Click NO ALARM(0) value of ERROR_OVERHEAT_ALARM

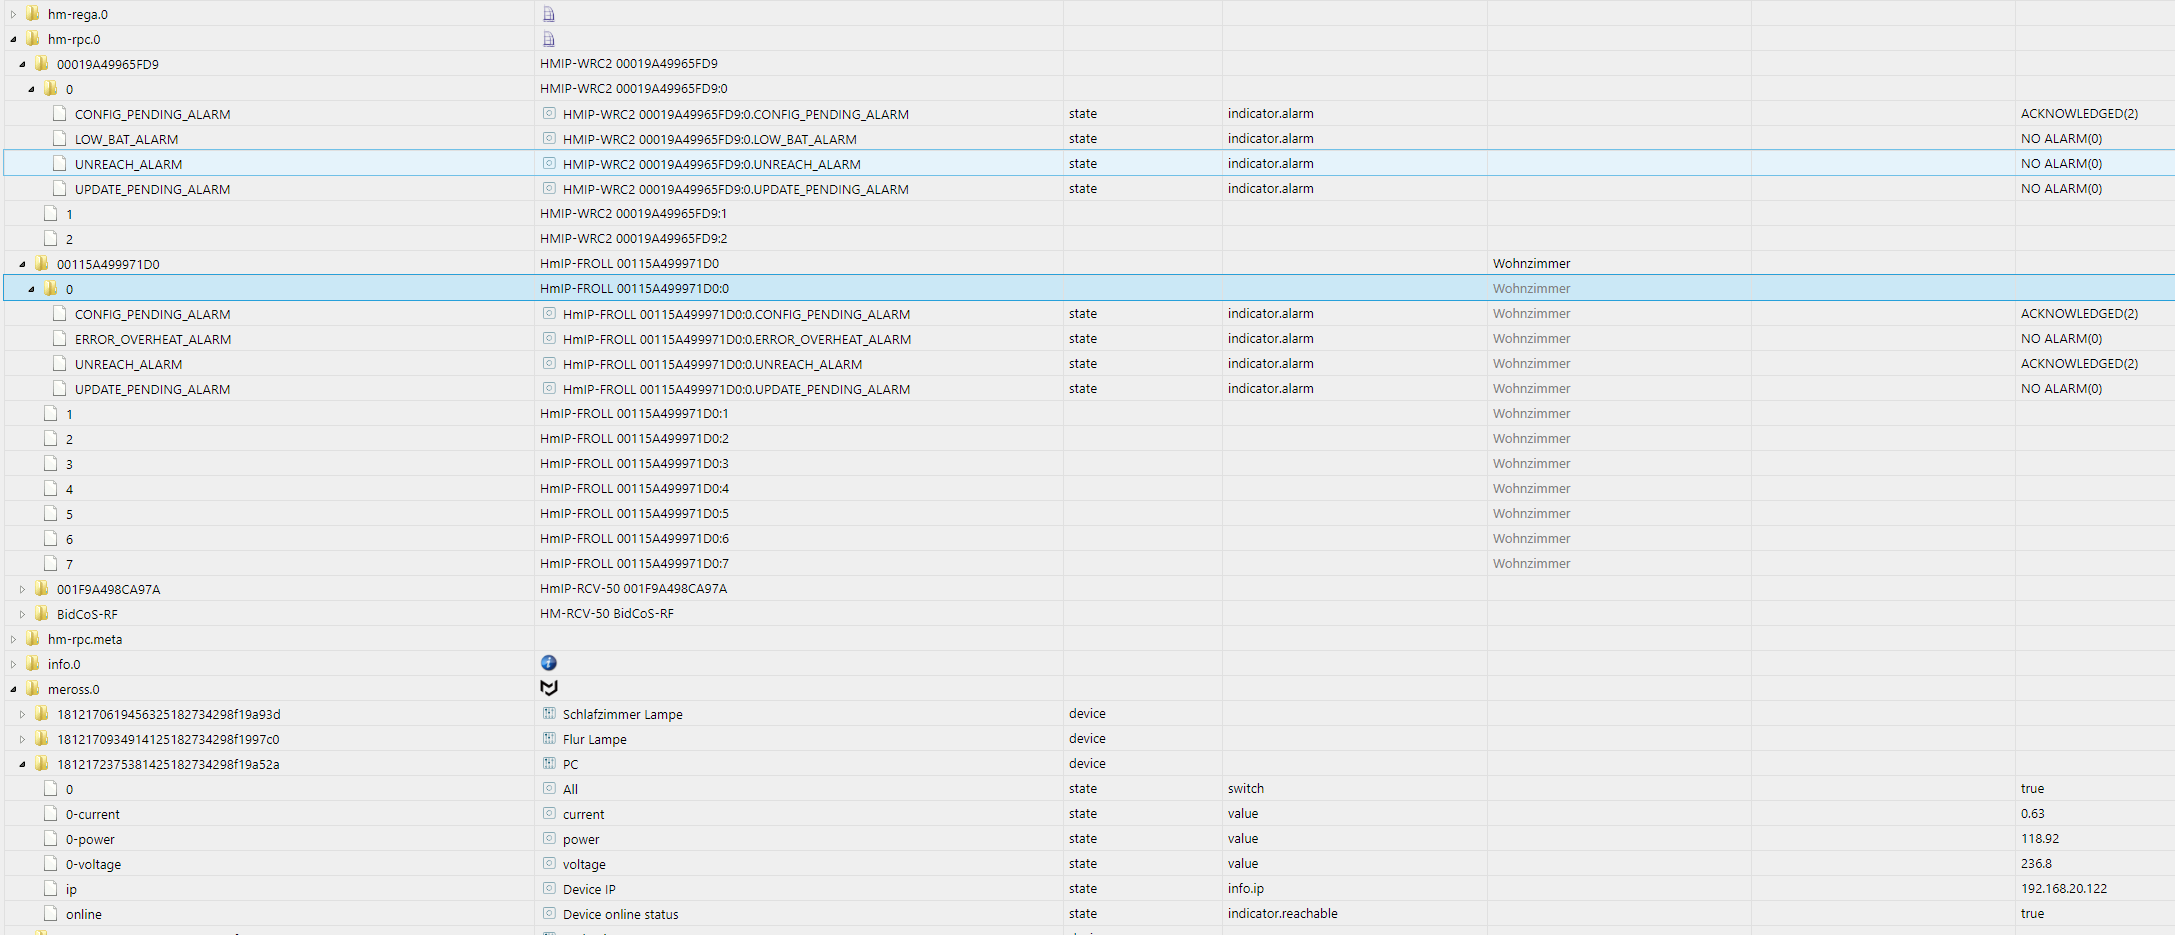point(2062,338)
